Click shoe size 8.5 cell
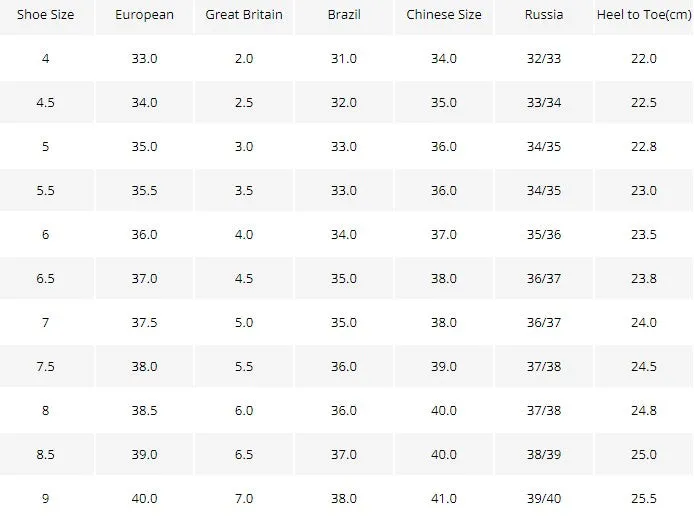This screenshot has width=694, height=516. [x=46, y=454]
